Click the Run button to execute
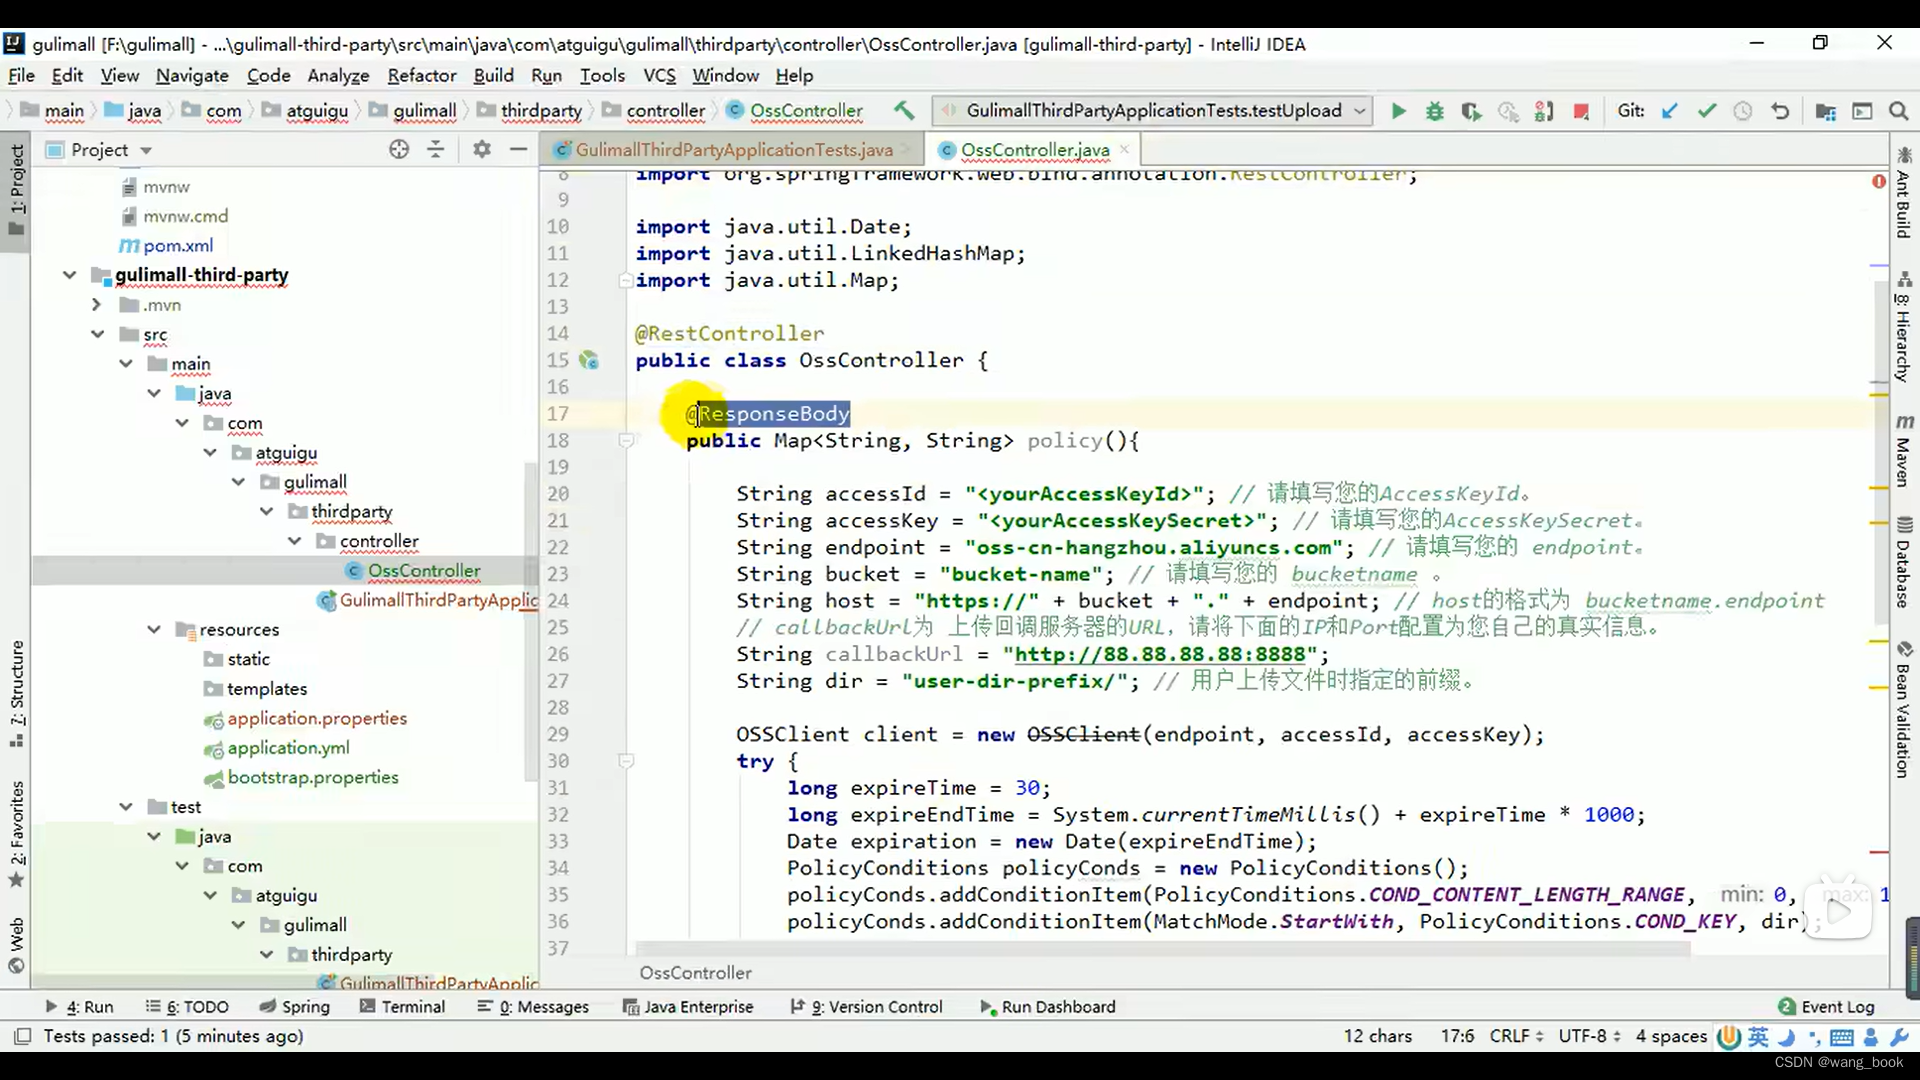This screenshot has height=1080, width=1920. point(1396,111)
